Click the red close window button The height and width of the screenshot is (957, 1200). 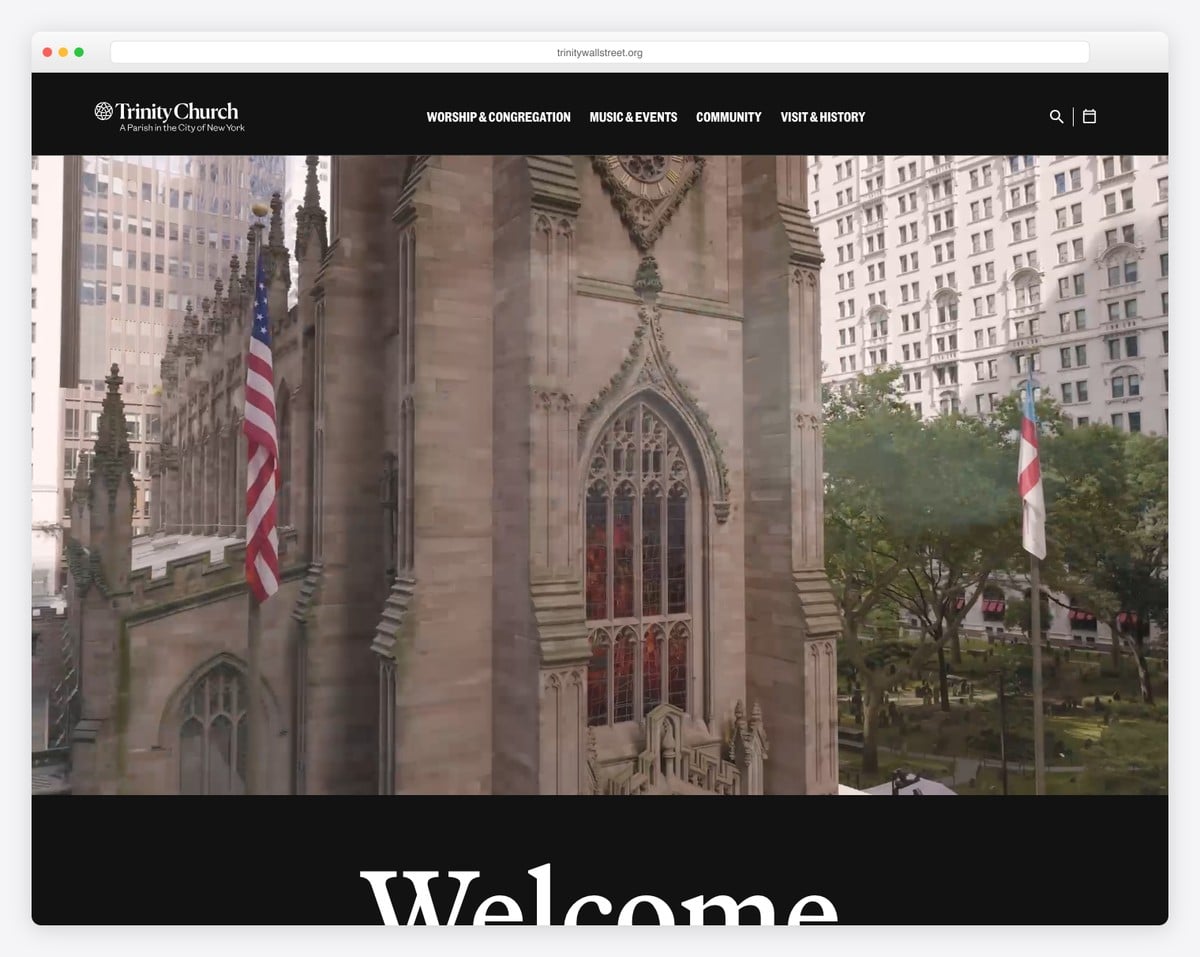(47, 52)
